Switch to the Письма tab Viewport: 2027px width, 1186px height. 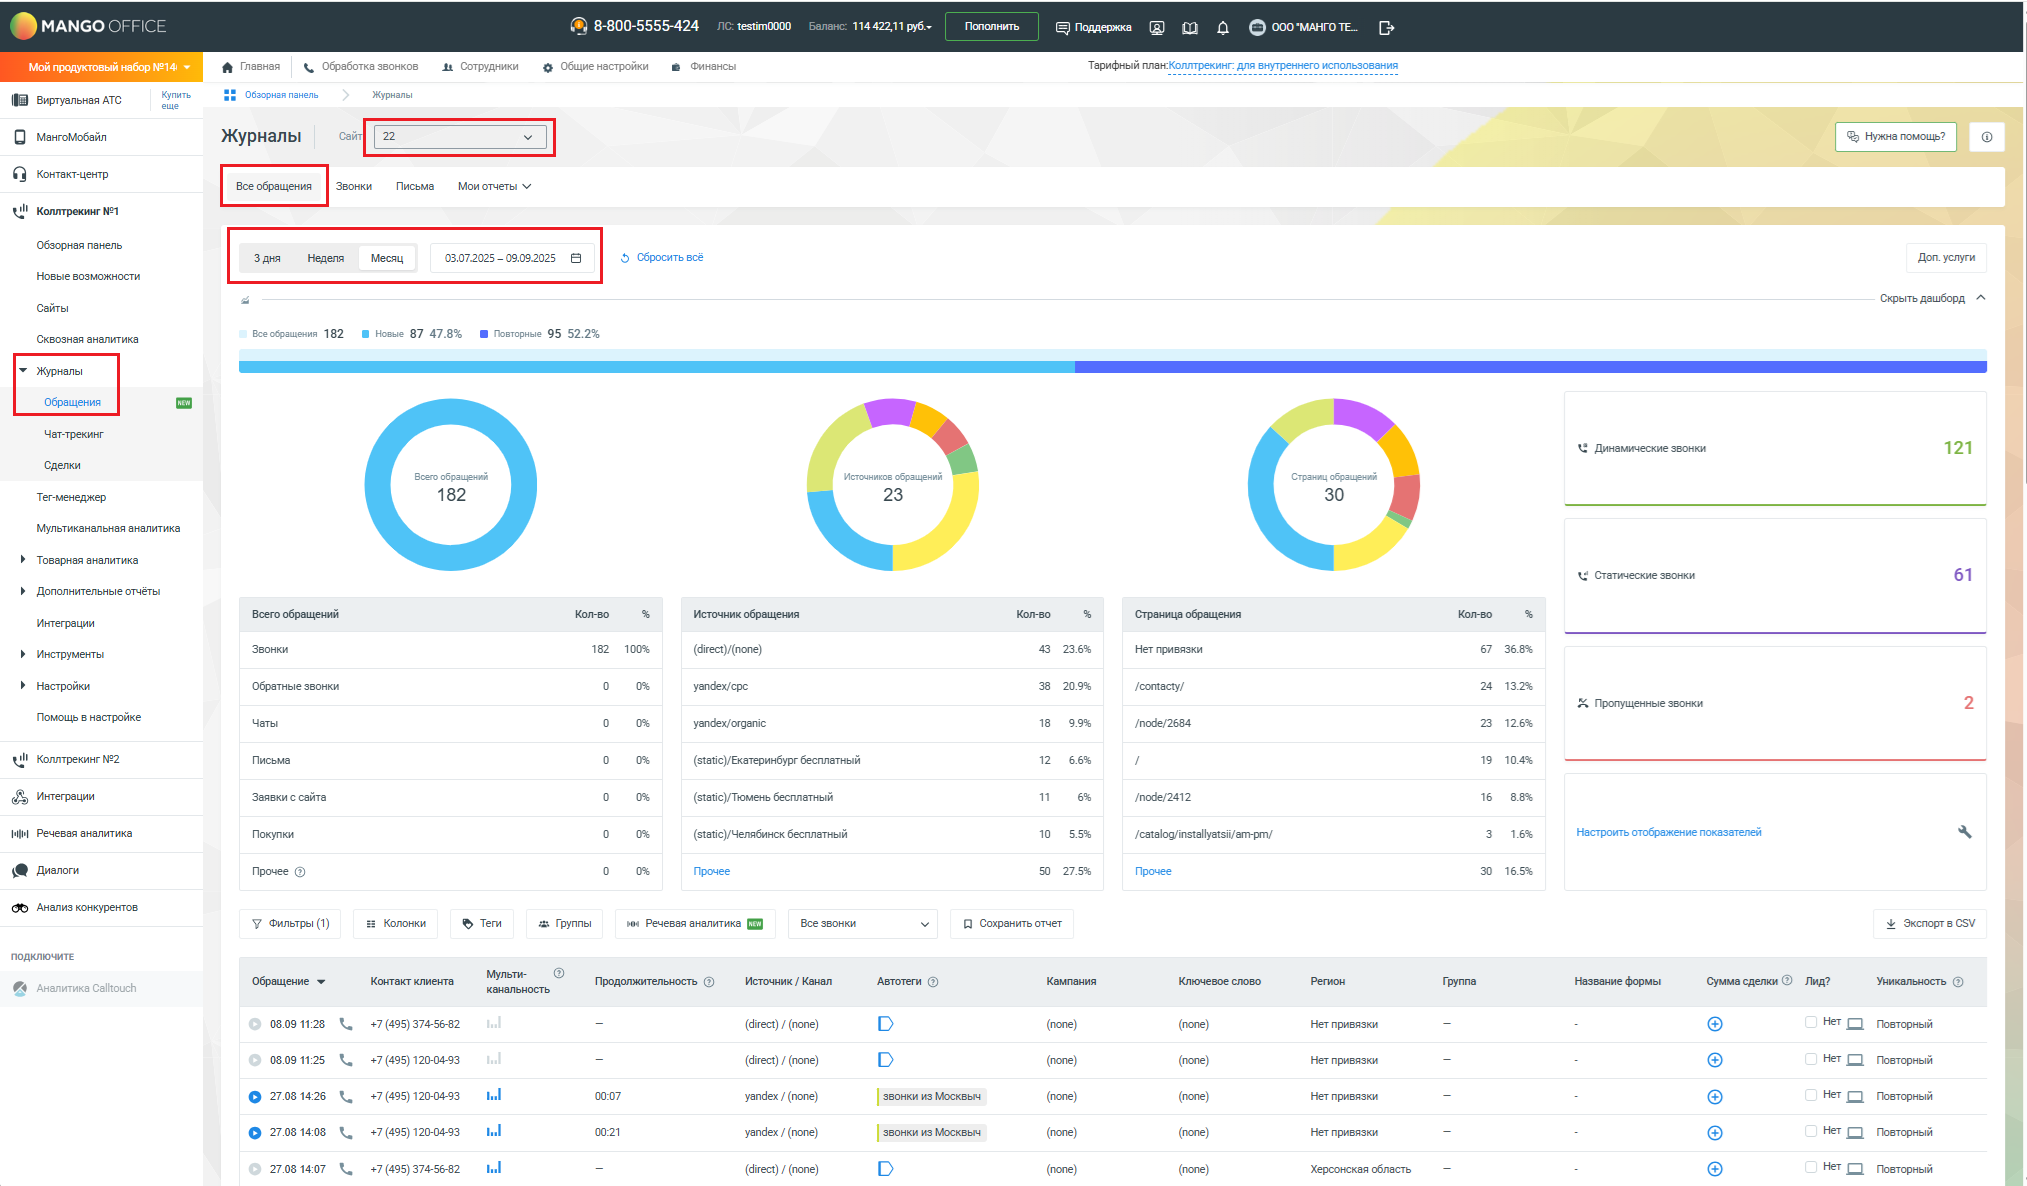click(x=415, y=187)
